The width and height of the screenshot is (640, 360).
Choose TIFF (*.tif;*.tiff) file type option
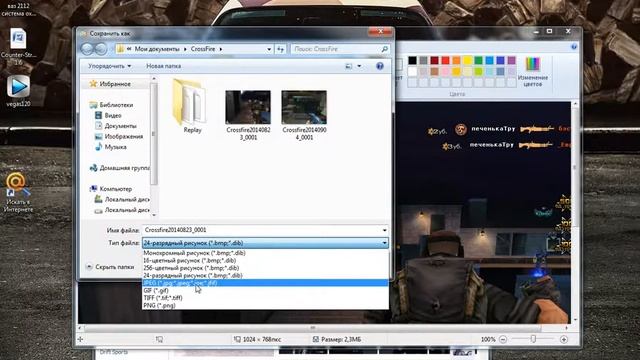(x=265, y=298)
